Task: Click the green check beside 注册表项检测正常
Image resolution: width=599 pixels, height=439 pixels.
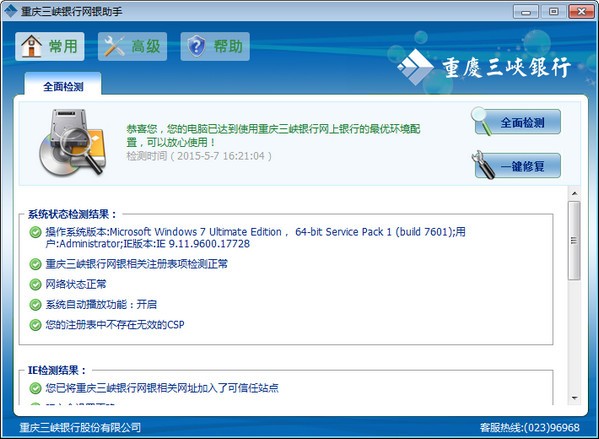Action: click(x=36, y=264)
